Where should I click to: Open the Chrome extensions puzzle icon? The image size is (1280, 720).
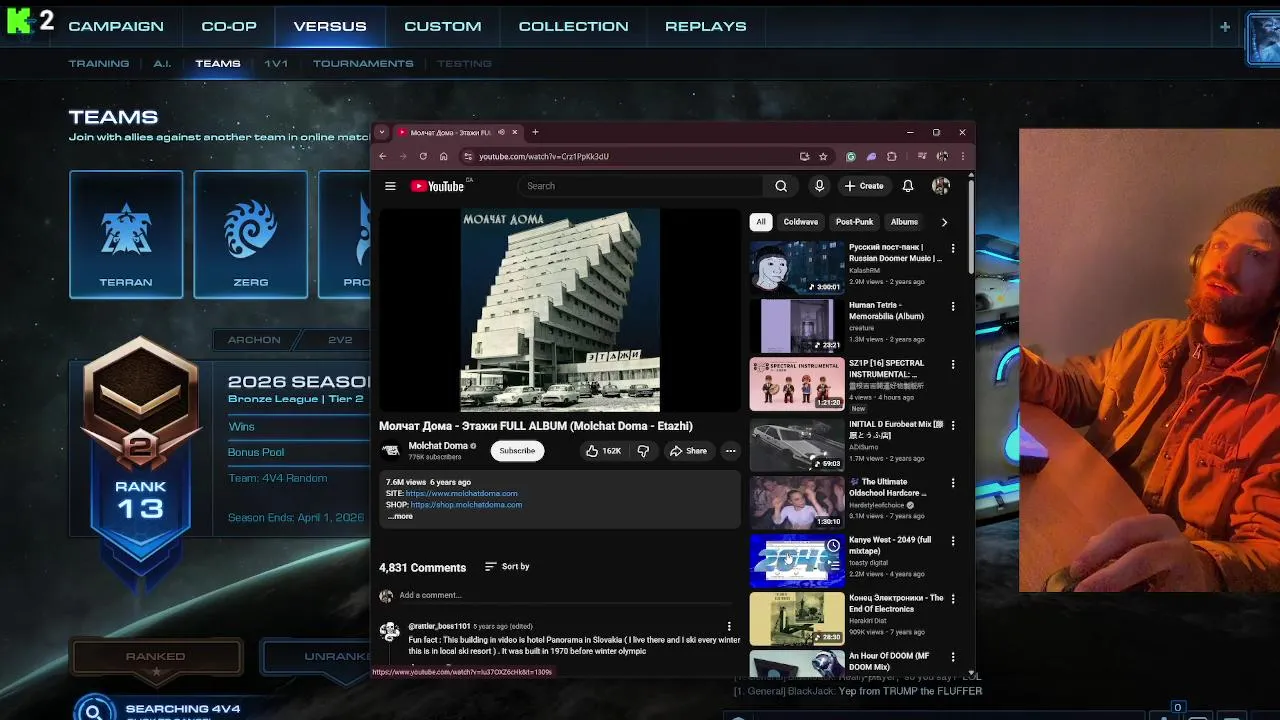pyautogui.click(x=892, y=156)
